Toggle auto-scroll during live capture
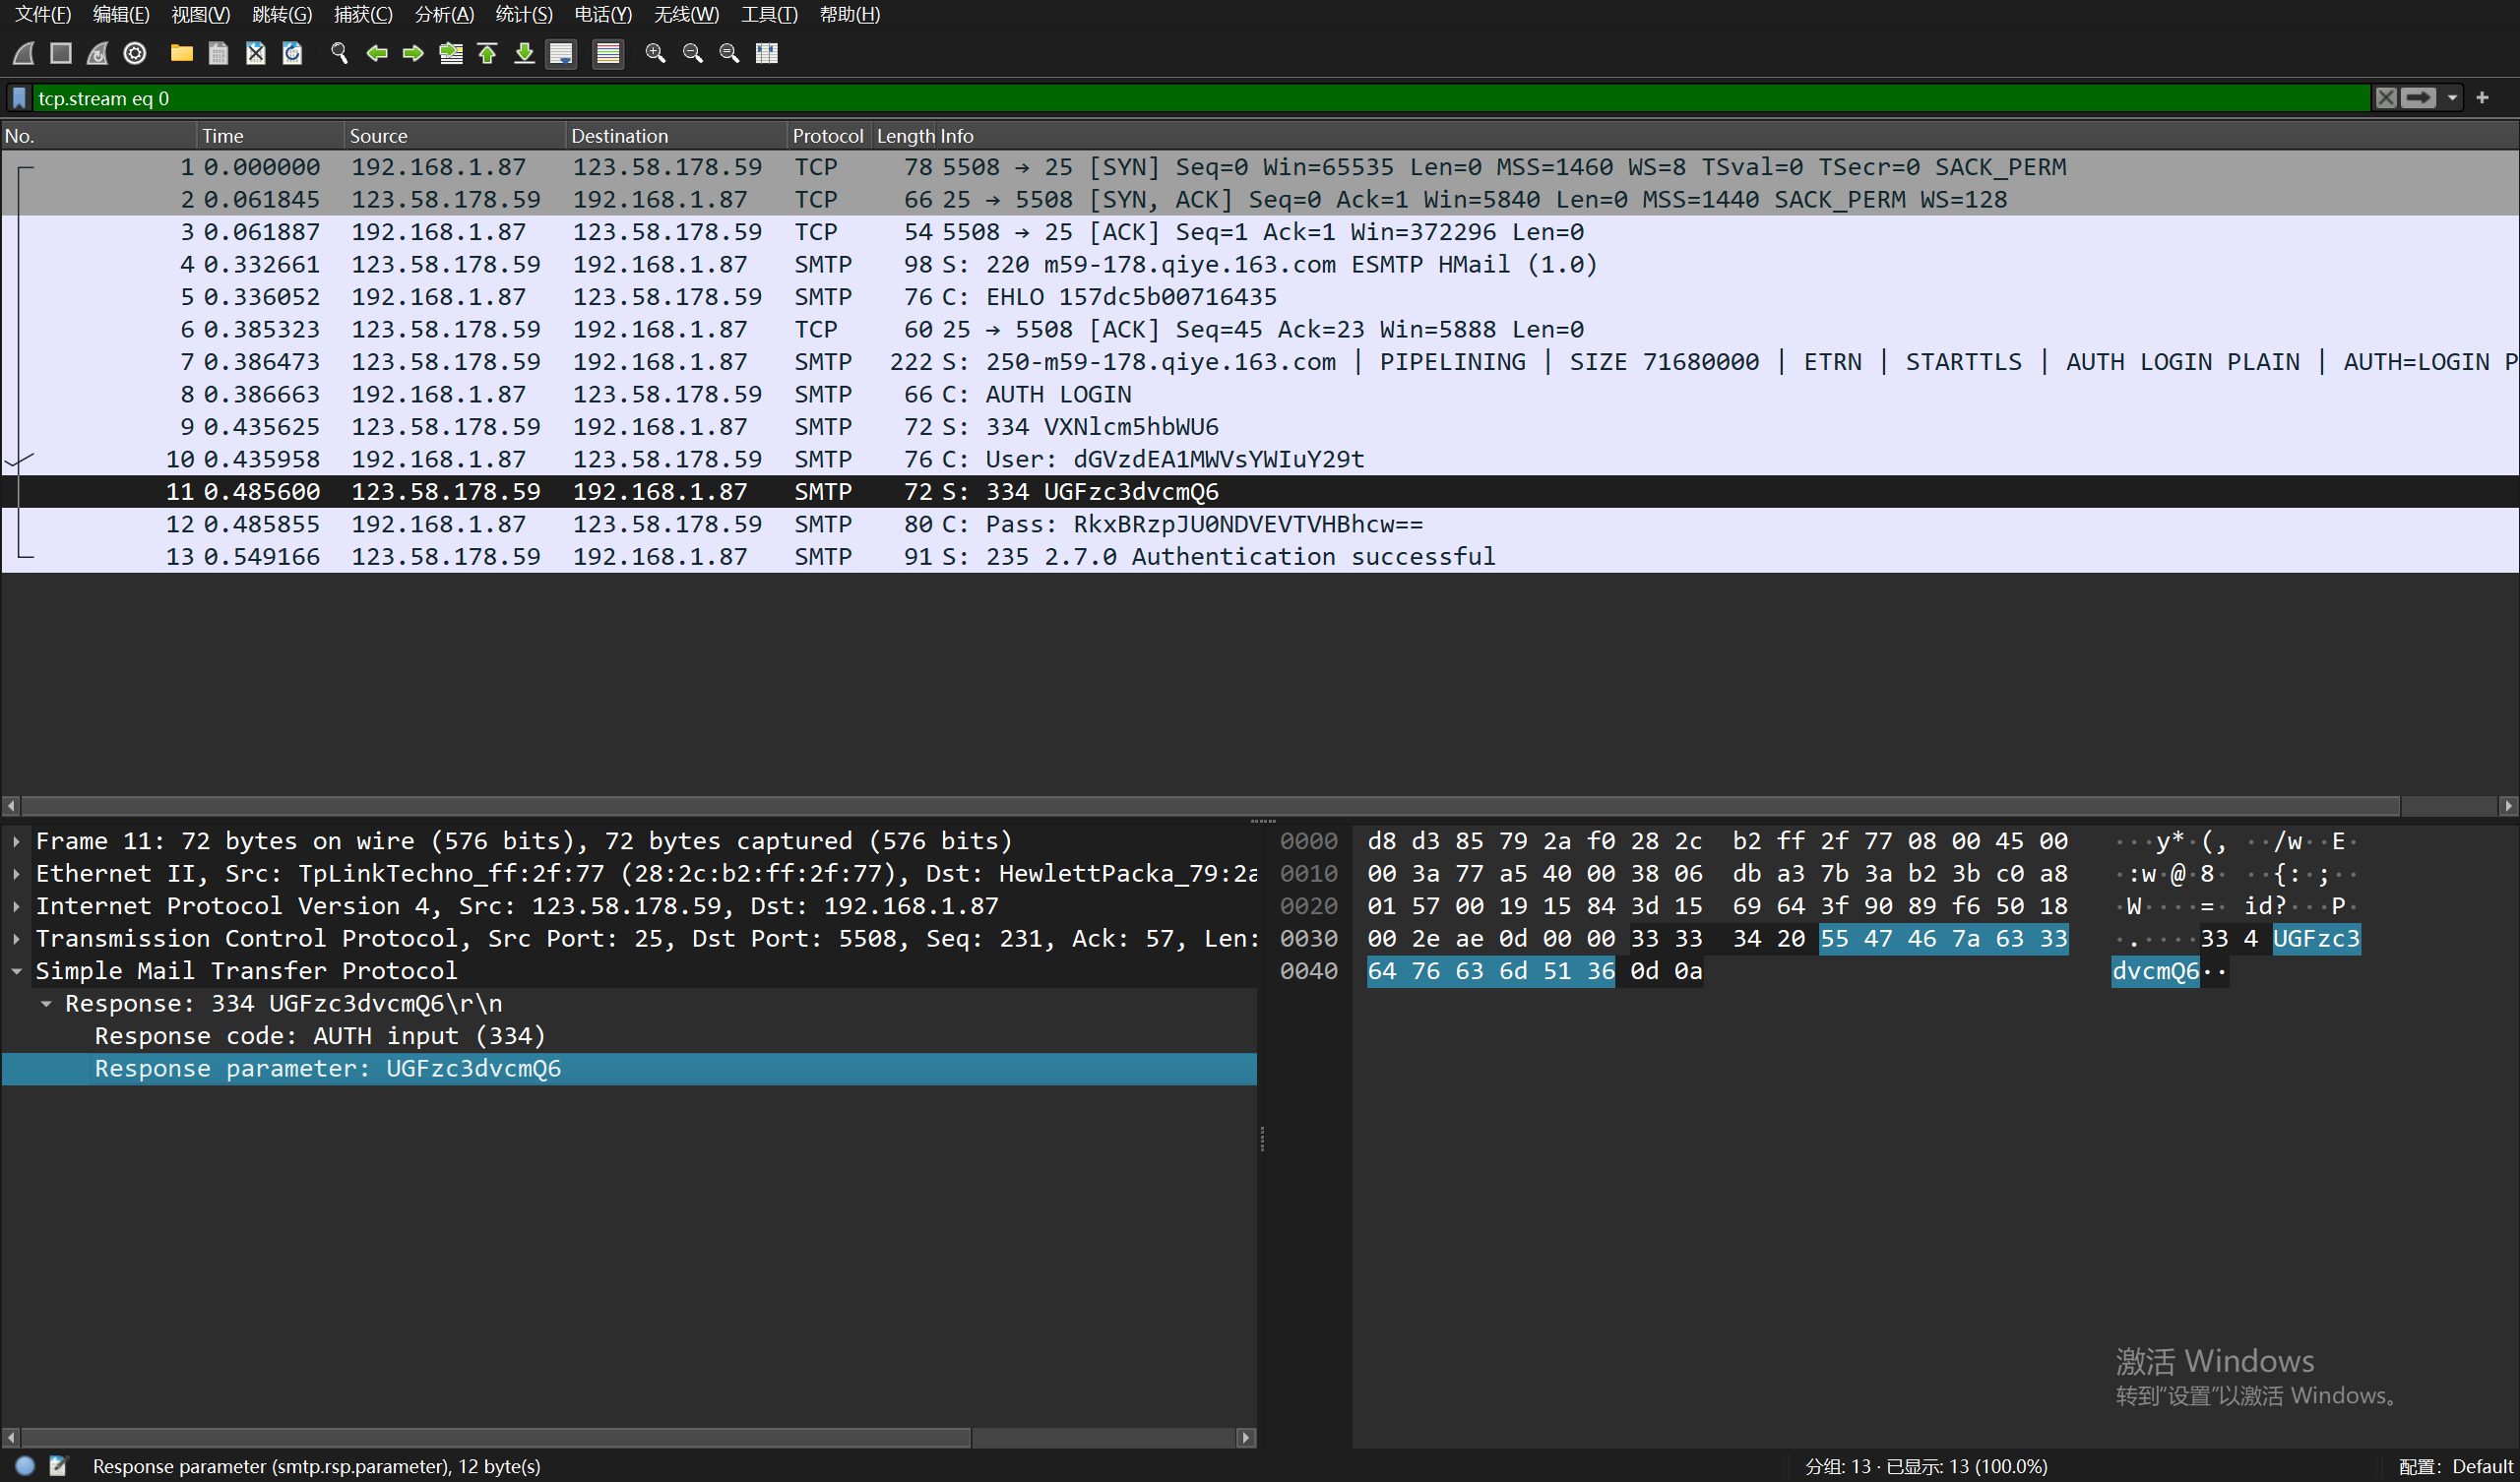 561,53
